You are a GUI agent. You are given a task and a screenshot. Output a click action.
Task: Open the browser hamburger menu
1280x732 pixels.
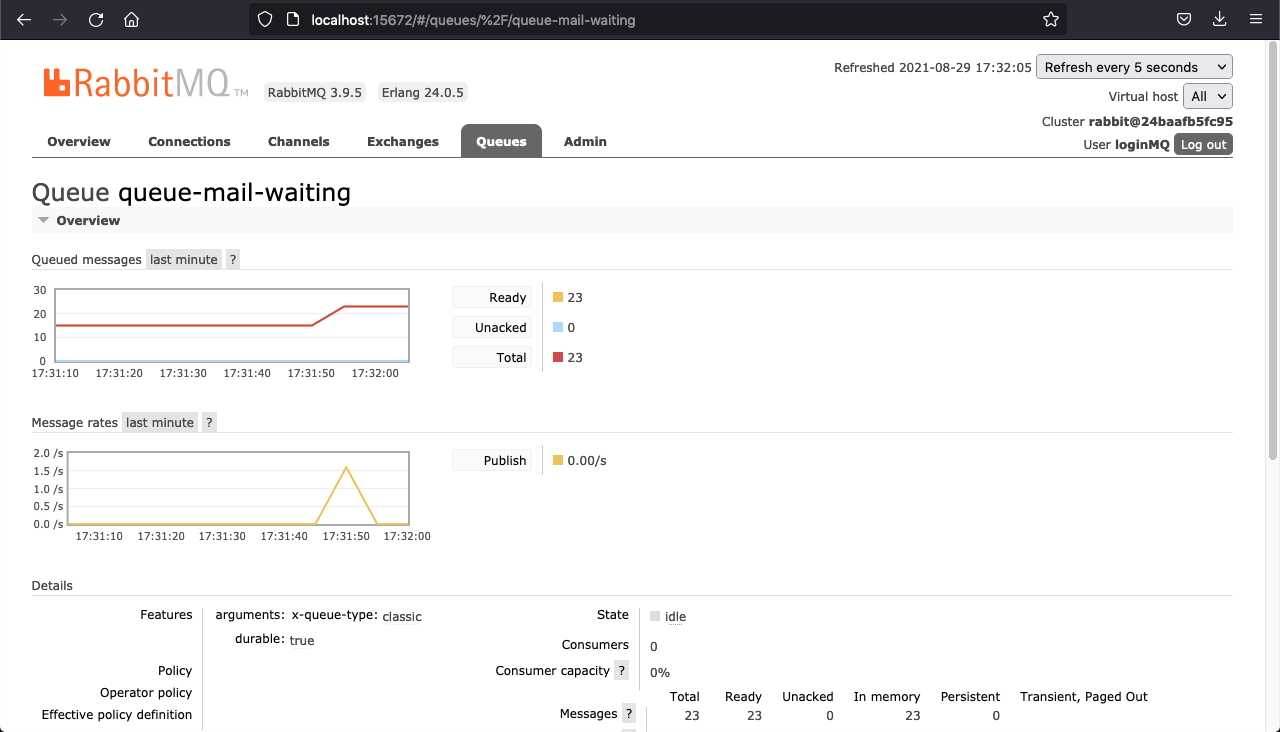click(1255, 19)
